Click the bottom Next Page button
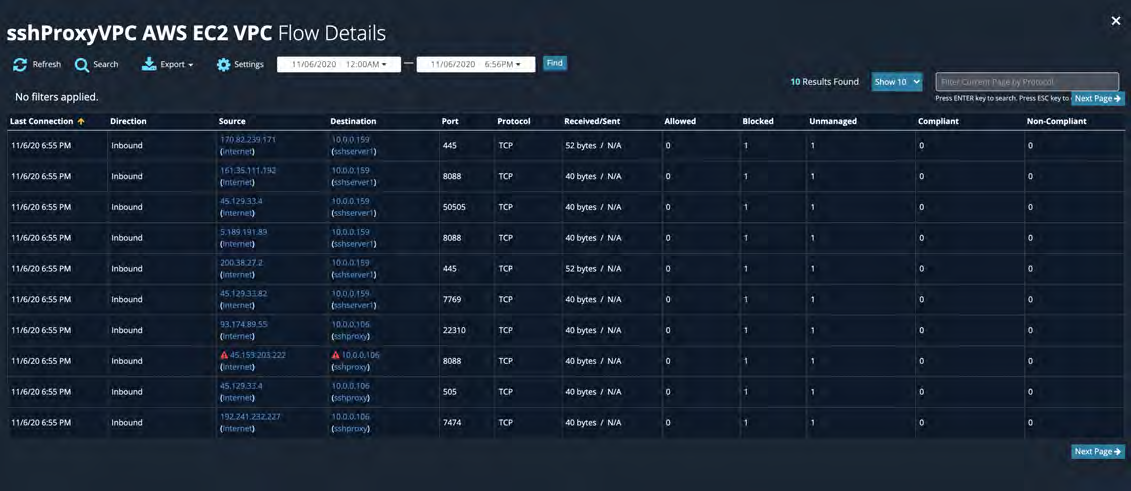The image size is (1131, 491). pyautogui.click(x=1098, y=451)
